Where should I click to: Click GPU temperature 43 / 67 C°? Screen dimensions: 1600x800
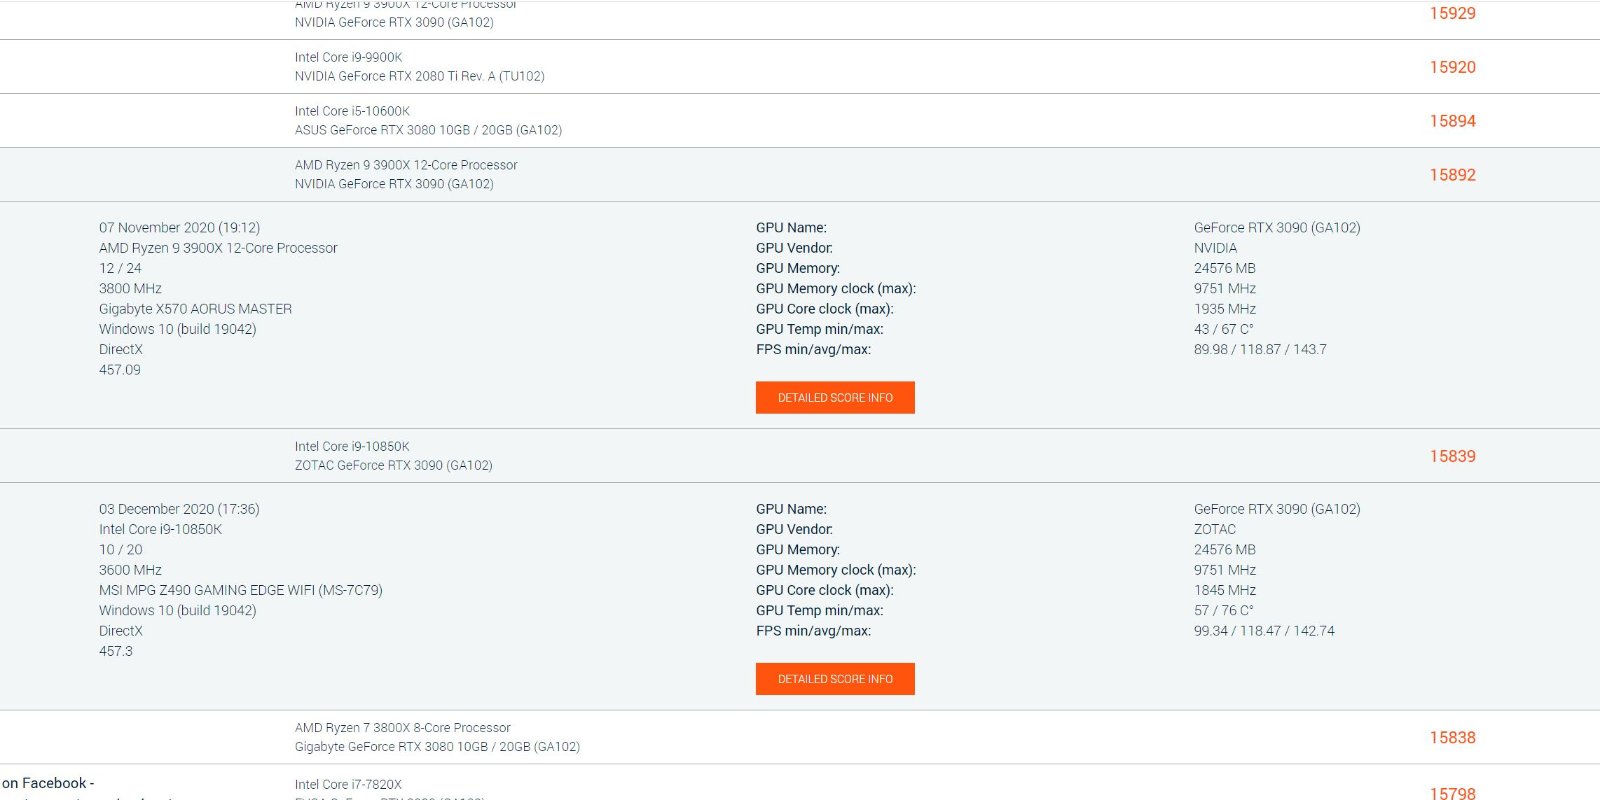pyautogui.click(x=1224, y=329)
